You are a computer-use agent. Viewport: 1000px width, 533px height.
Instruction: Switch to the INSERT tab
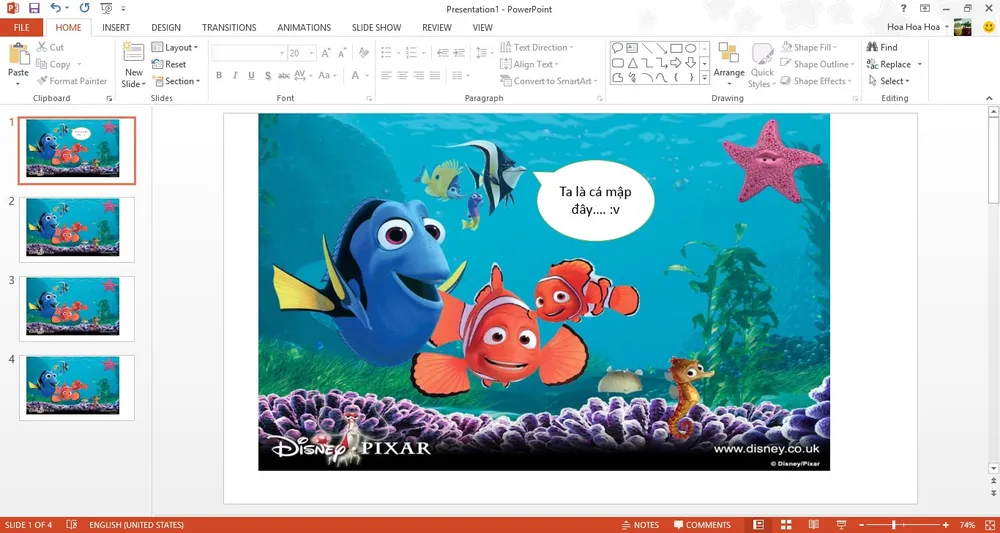pyautogui.click(x=116, y=27)
